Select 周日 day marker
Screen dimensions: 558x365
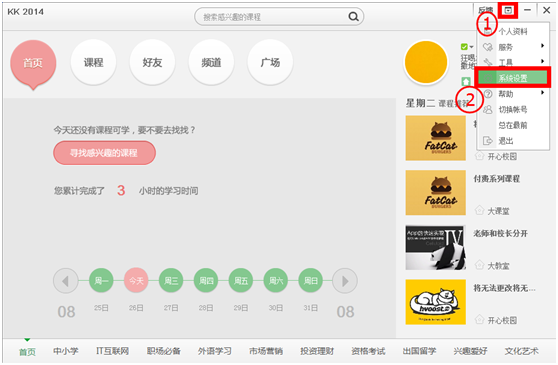click(310, 281)
